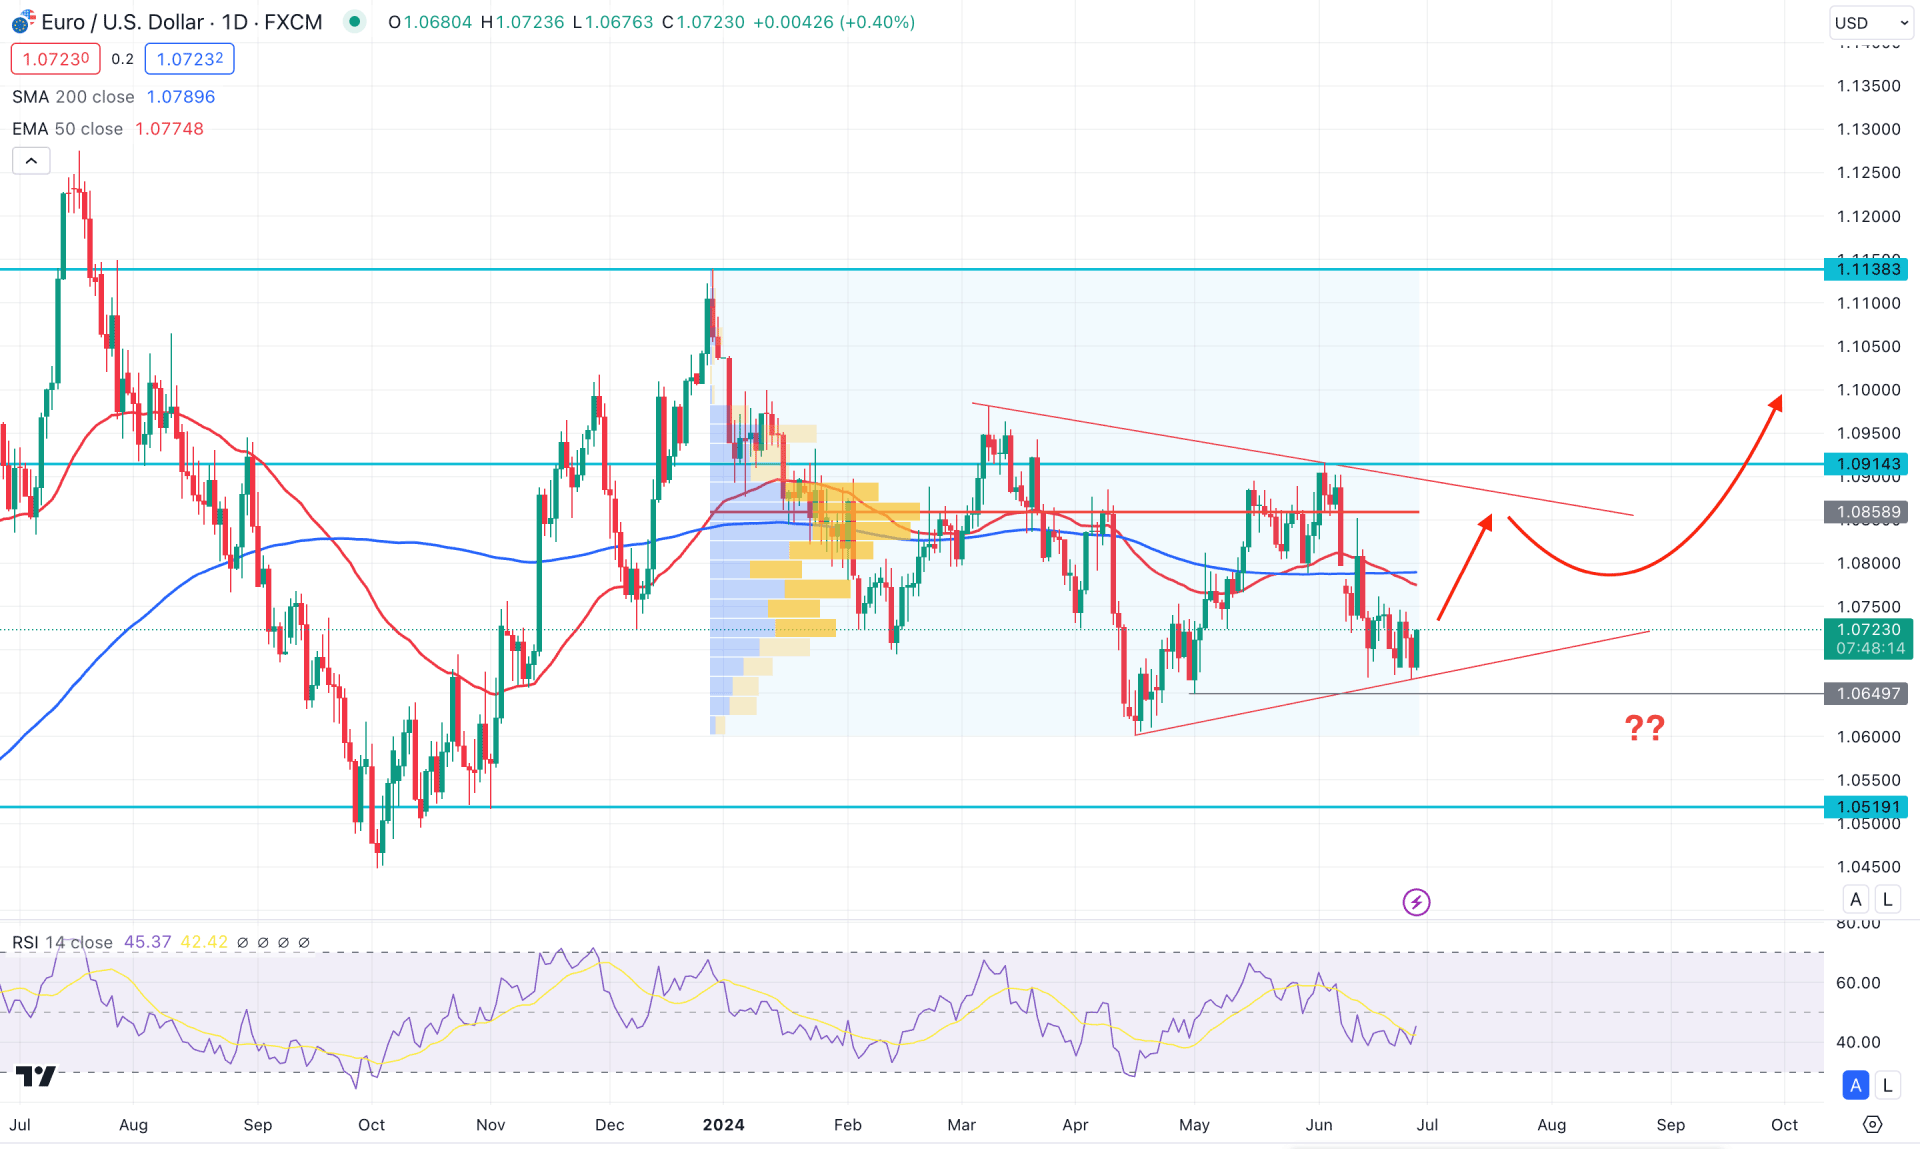Click the sell price 1.07230 button
Viewport: 1920px width, 1149px height.
(x=56, y=59)
